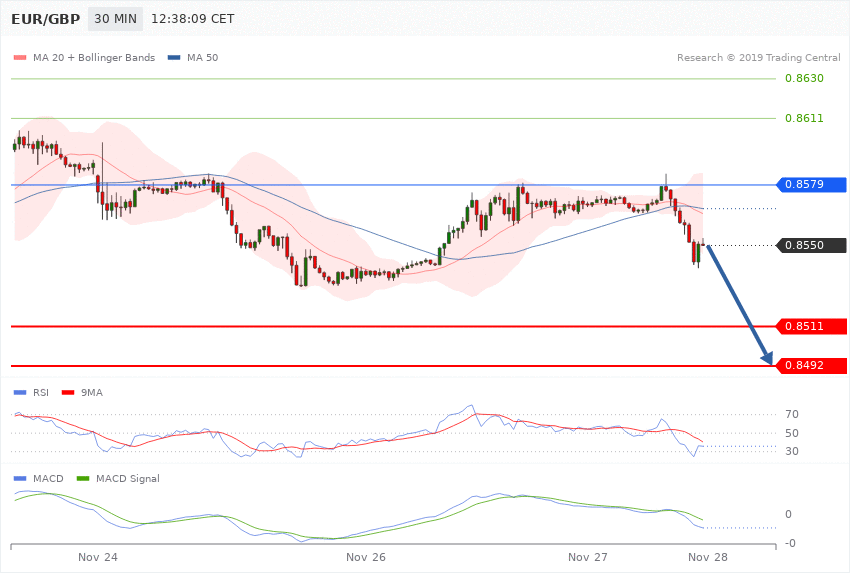The image size is (850, 576).
Task: Click the blue 0.8579 pivot price tag
Action: pyautogui.click(x=811, y=184)
